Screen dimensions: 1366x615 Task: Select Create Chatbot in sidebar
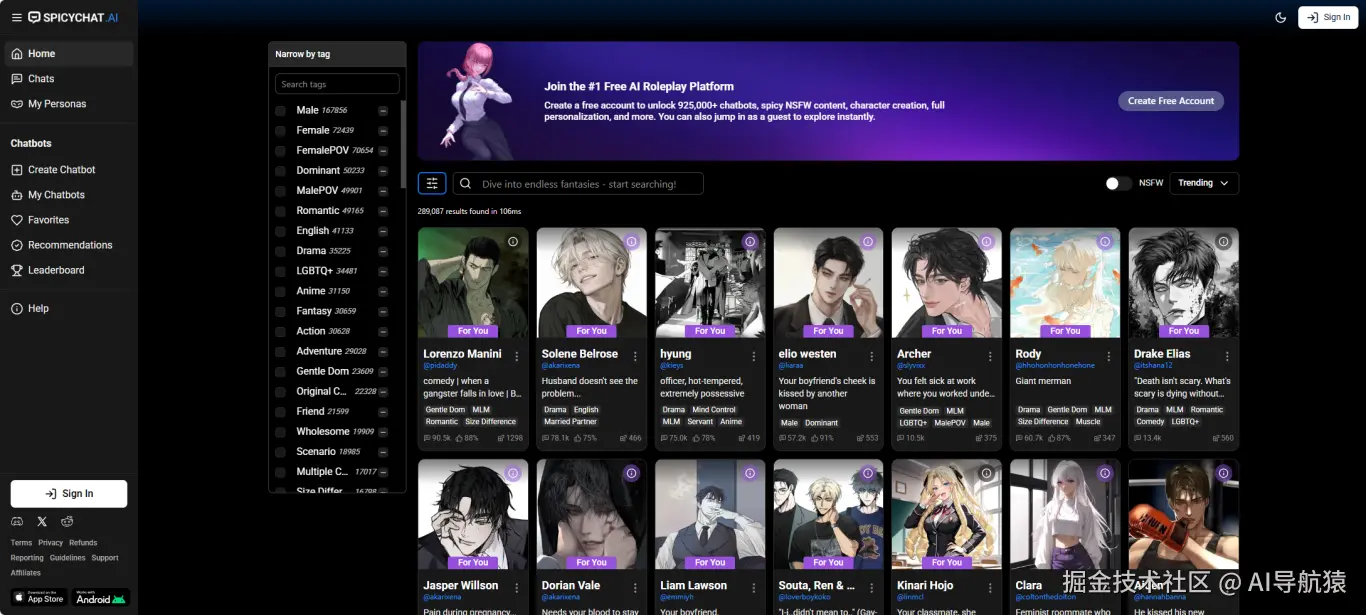click(69, 170)
